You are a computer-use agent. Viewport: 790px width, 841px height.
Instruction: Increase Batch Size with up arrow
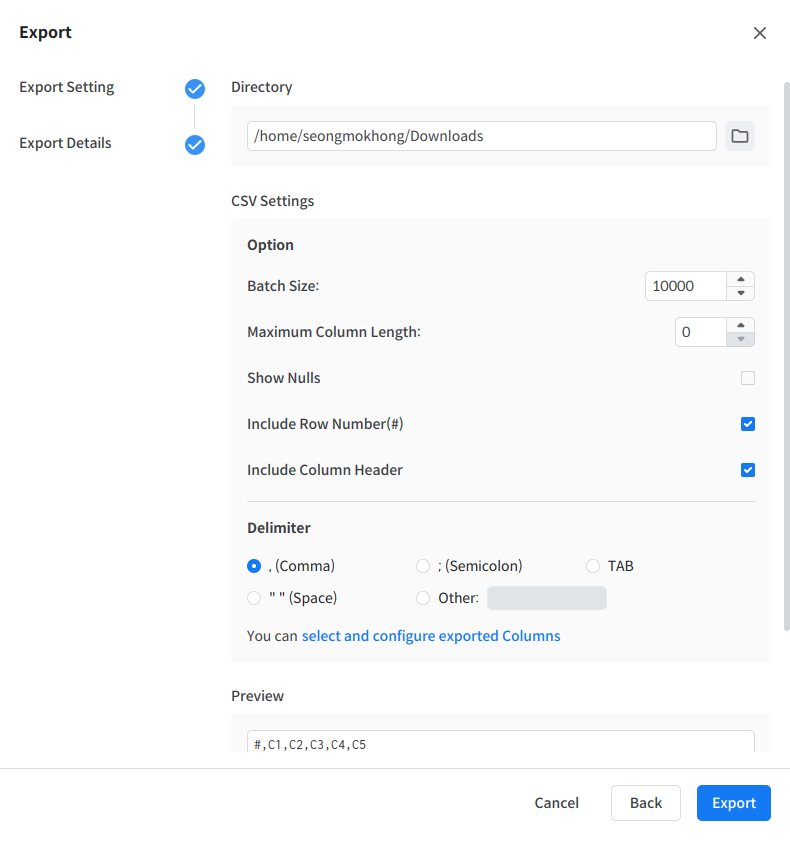coord(740,280)
